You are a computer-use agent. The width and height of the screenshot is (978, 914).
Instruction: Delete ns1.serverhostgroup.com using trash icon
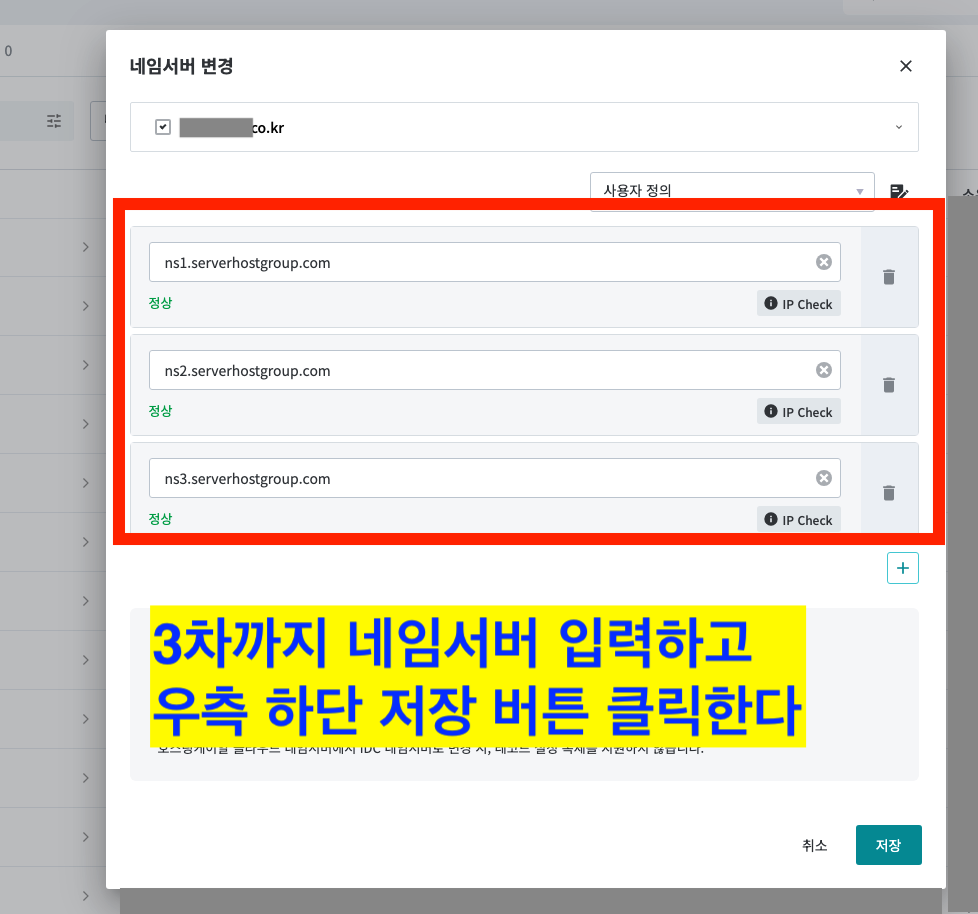[x=888, y=277]
